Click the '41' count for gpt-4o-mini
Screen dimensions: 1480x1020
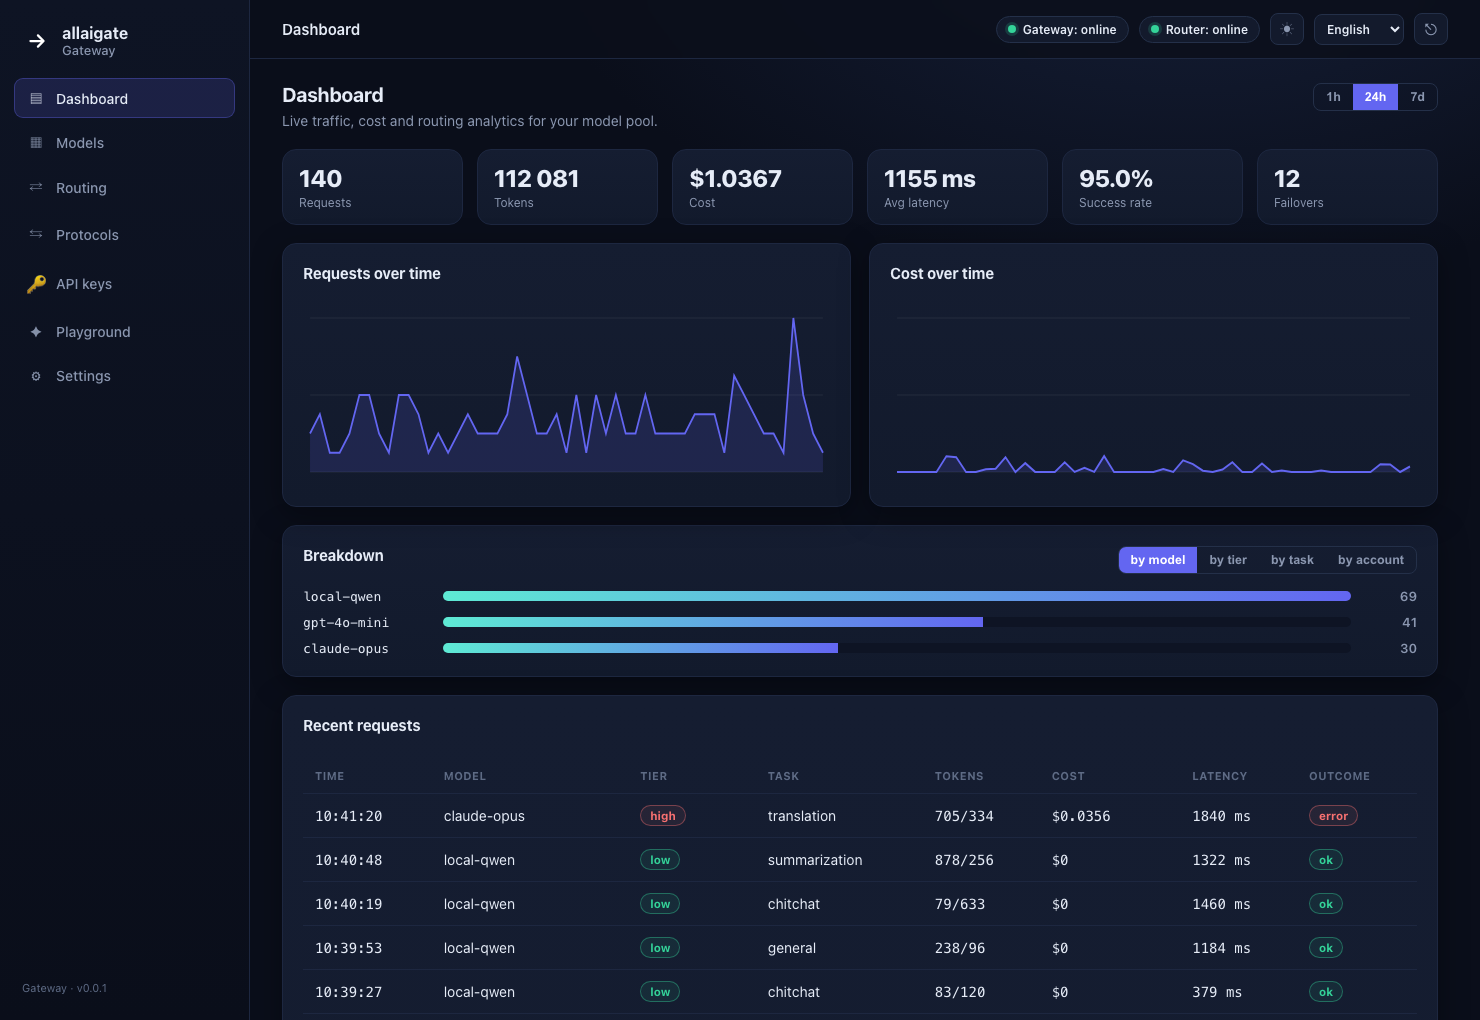pyautogui.click(x=1409, y=622)
